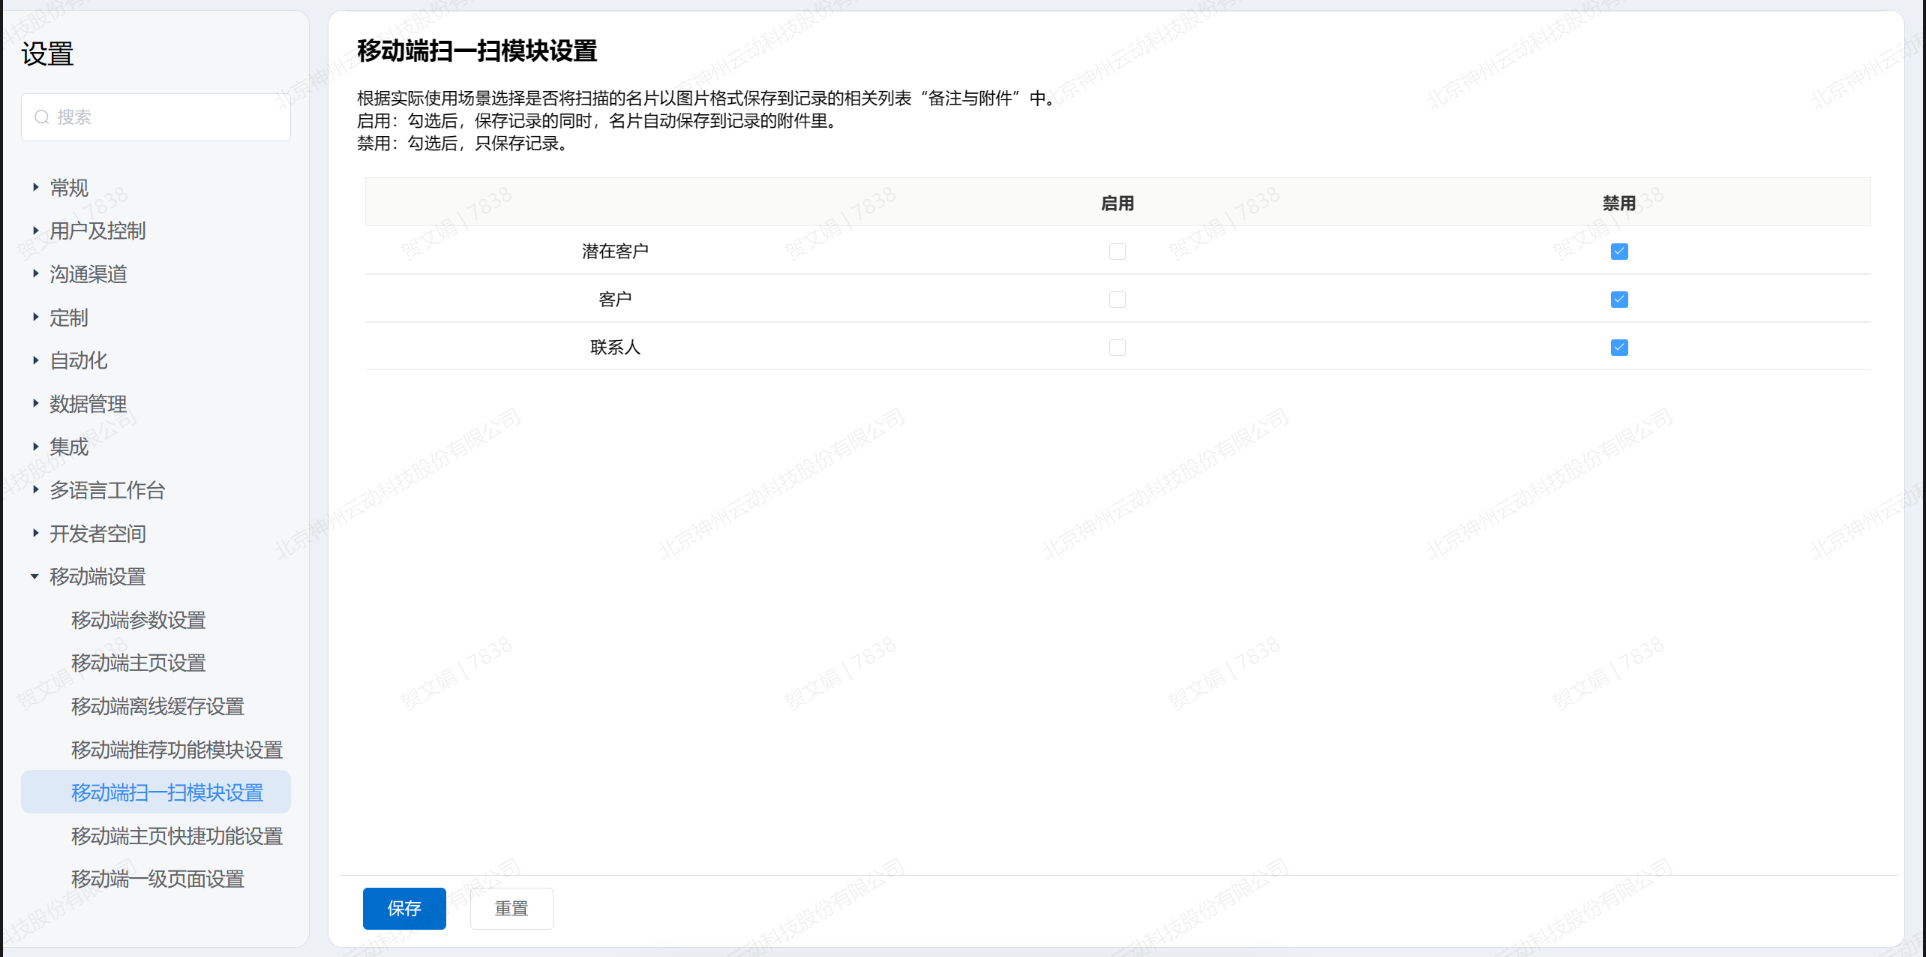Open 移动端一级页面设置
The width and height of the screenshot is (1926, 957).
(157, 879)
